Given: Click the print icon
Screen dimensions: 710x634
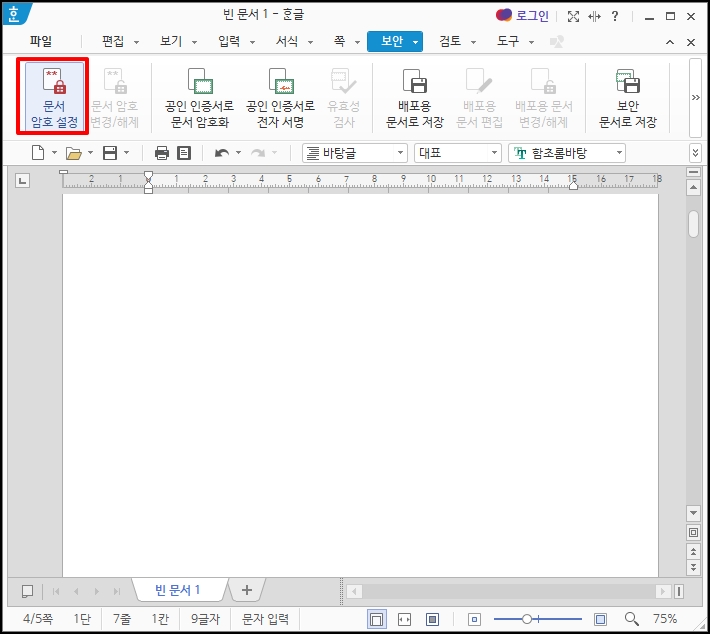Looking at the screenshot, I should (162, 153).
